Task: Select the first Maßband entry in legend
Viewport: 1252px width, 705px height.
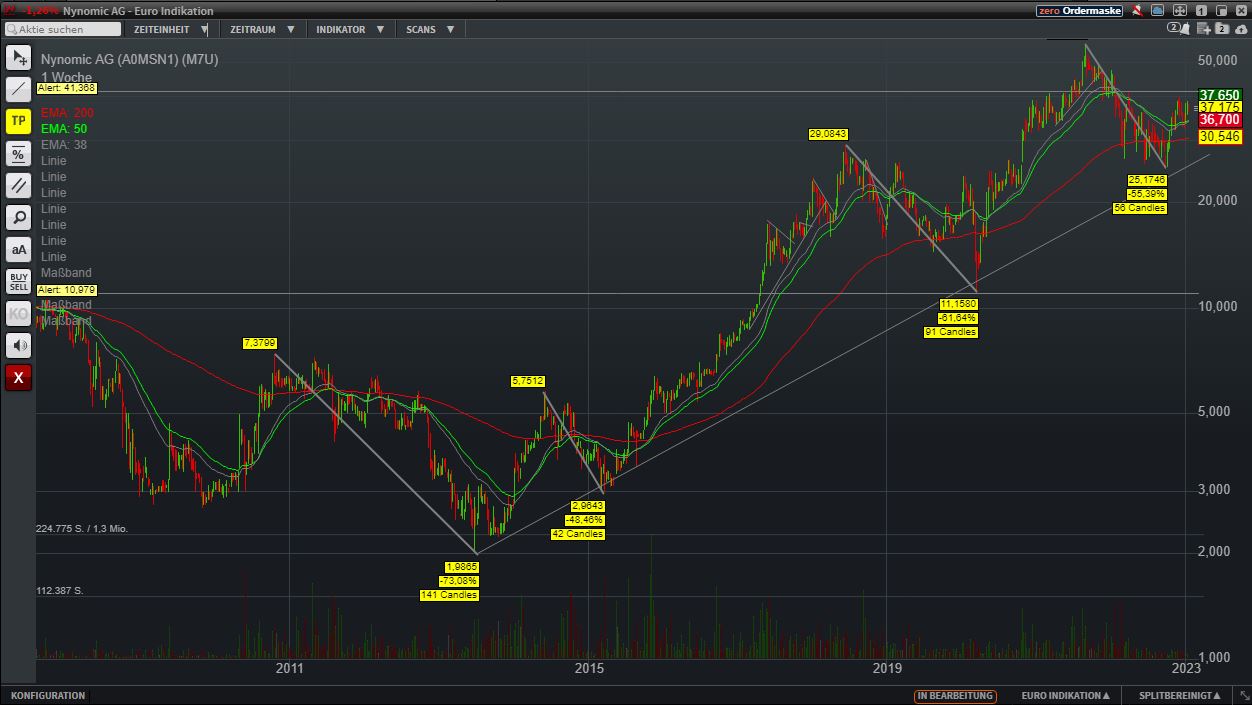Action: 66,273
